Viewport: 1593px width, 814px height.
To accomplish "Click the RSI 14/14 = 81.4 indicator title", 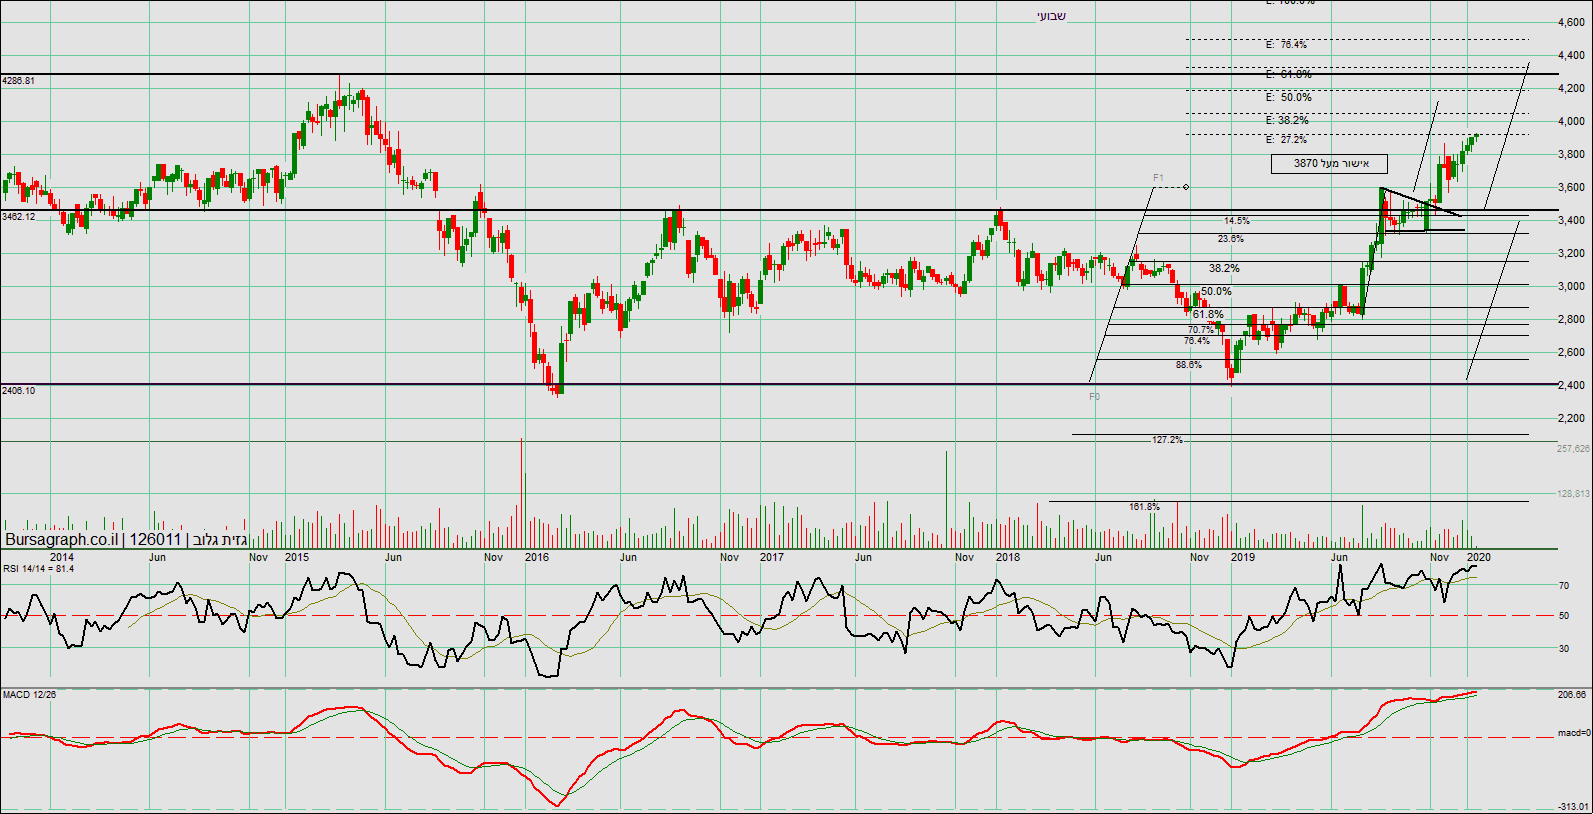I will pyautogui.click(x=38, y=569).
